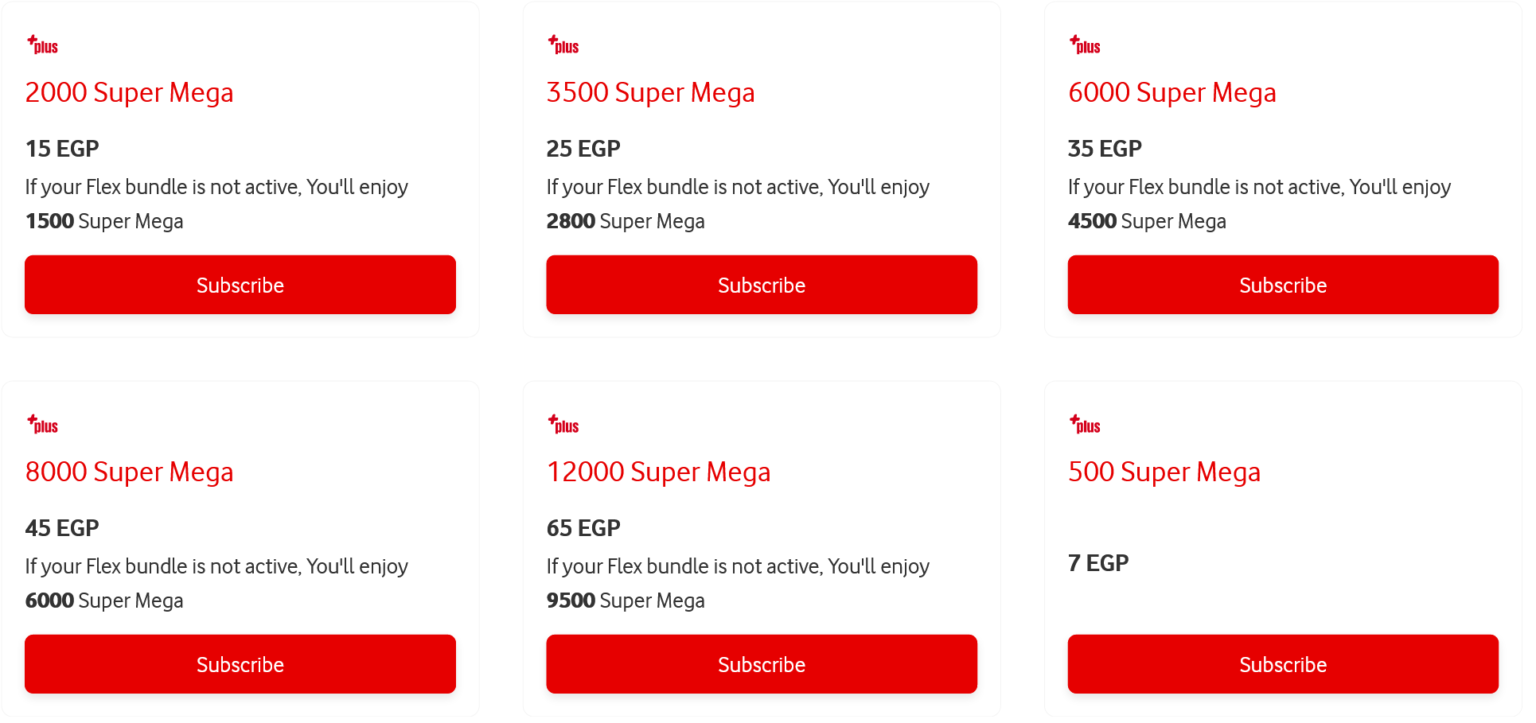Viewport: 1536px width, 723px height.
Task: Click the plus icon on 2000 Super Mega card
Action: click(x=42, y=44)
